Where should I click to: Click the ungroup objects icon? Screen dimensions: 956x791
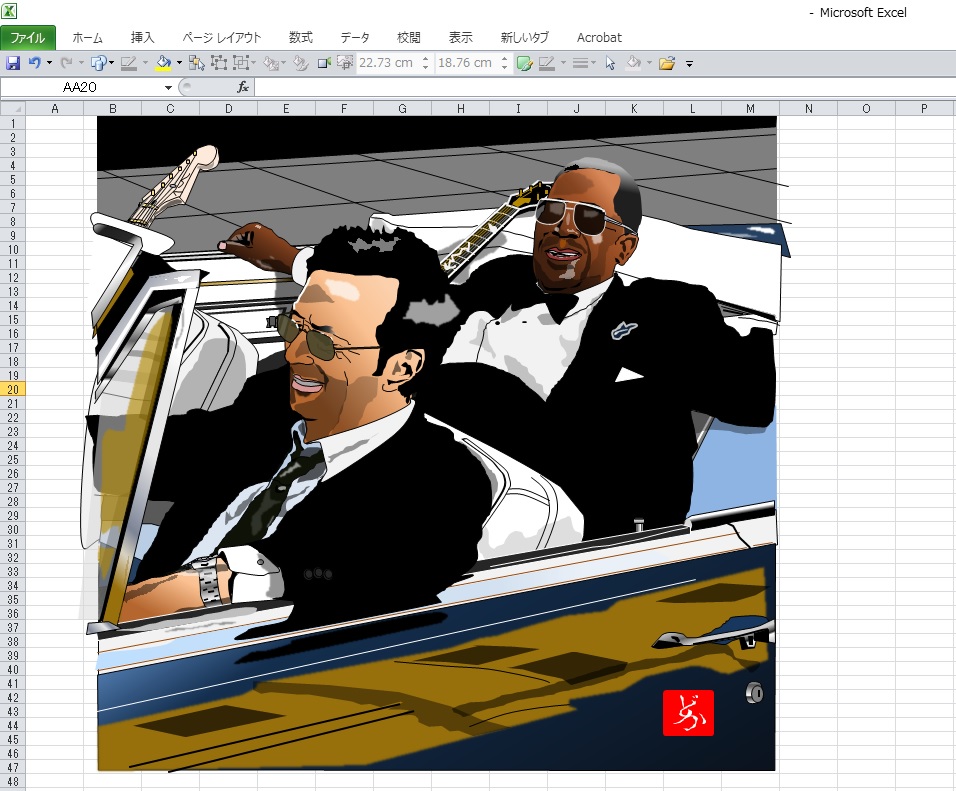click(241, 63)
